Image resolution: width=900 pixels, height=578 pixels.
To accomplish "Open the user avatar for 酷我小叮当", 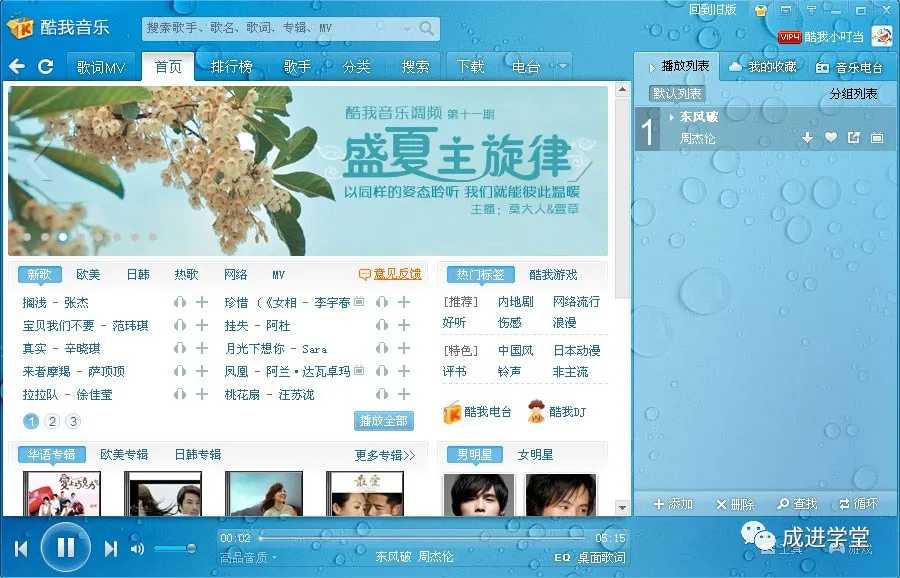I will tap(882, 36).
